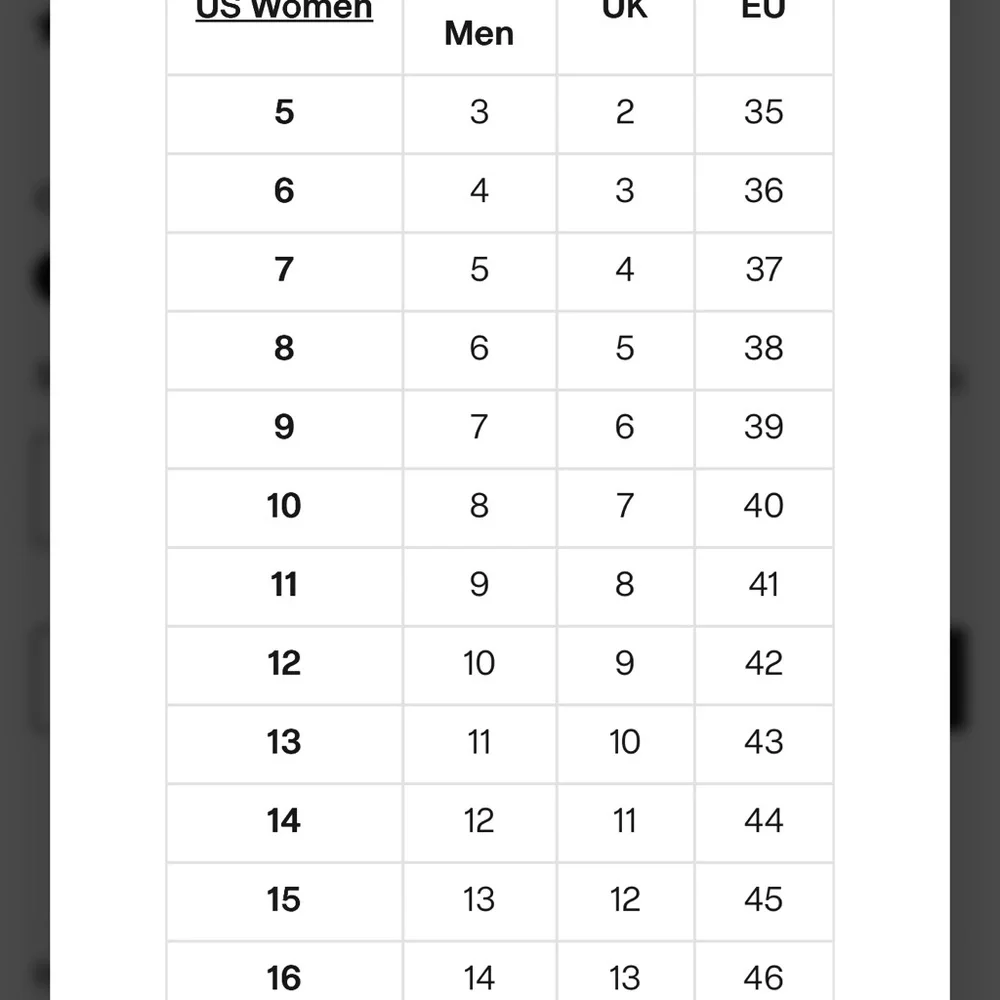This screenshot has height=1000, width=1000.
Task: Pick UK size 13 cell
Action: (625, 977)
